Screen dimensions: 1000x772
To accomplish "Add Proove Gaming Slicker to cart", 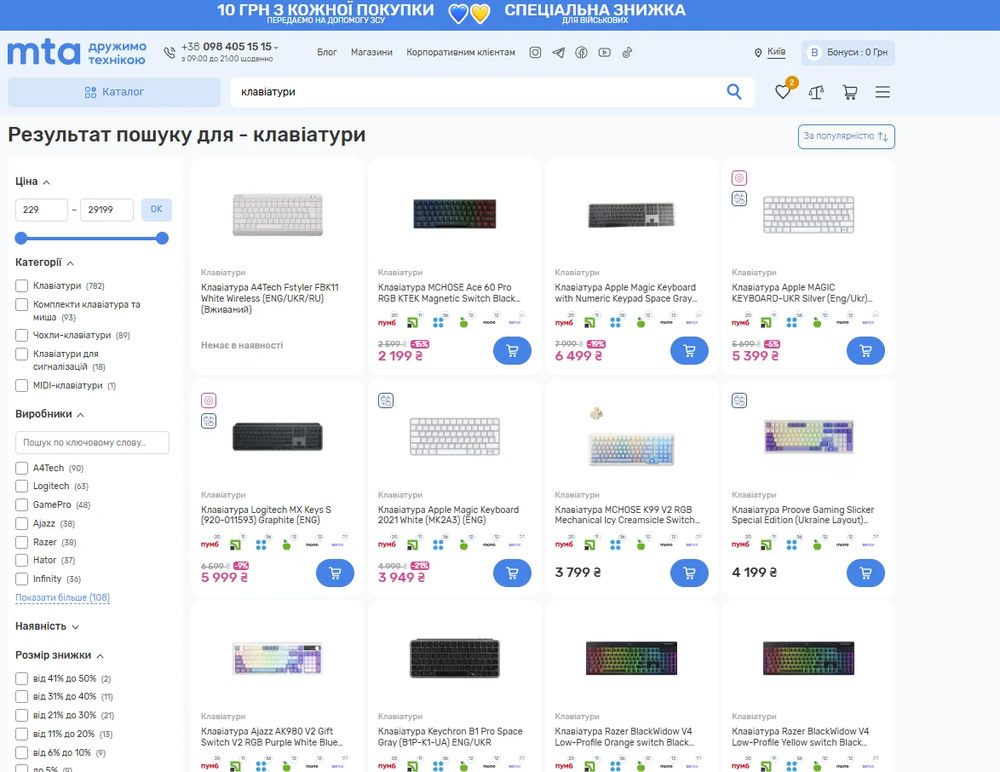I will point(865,573).
